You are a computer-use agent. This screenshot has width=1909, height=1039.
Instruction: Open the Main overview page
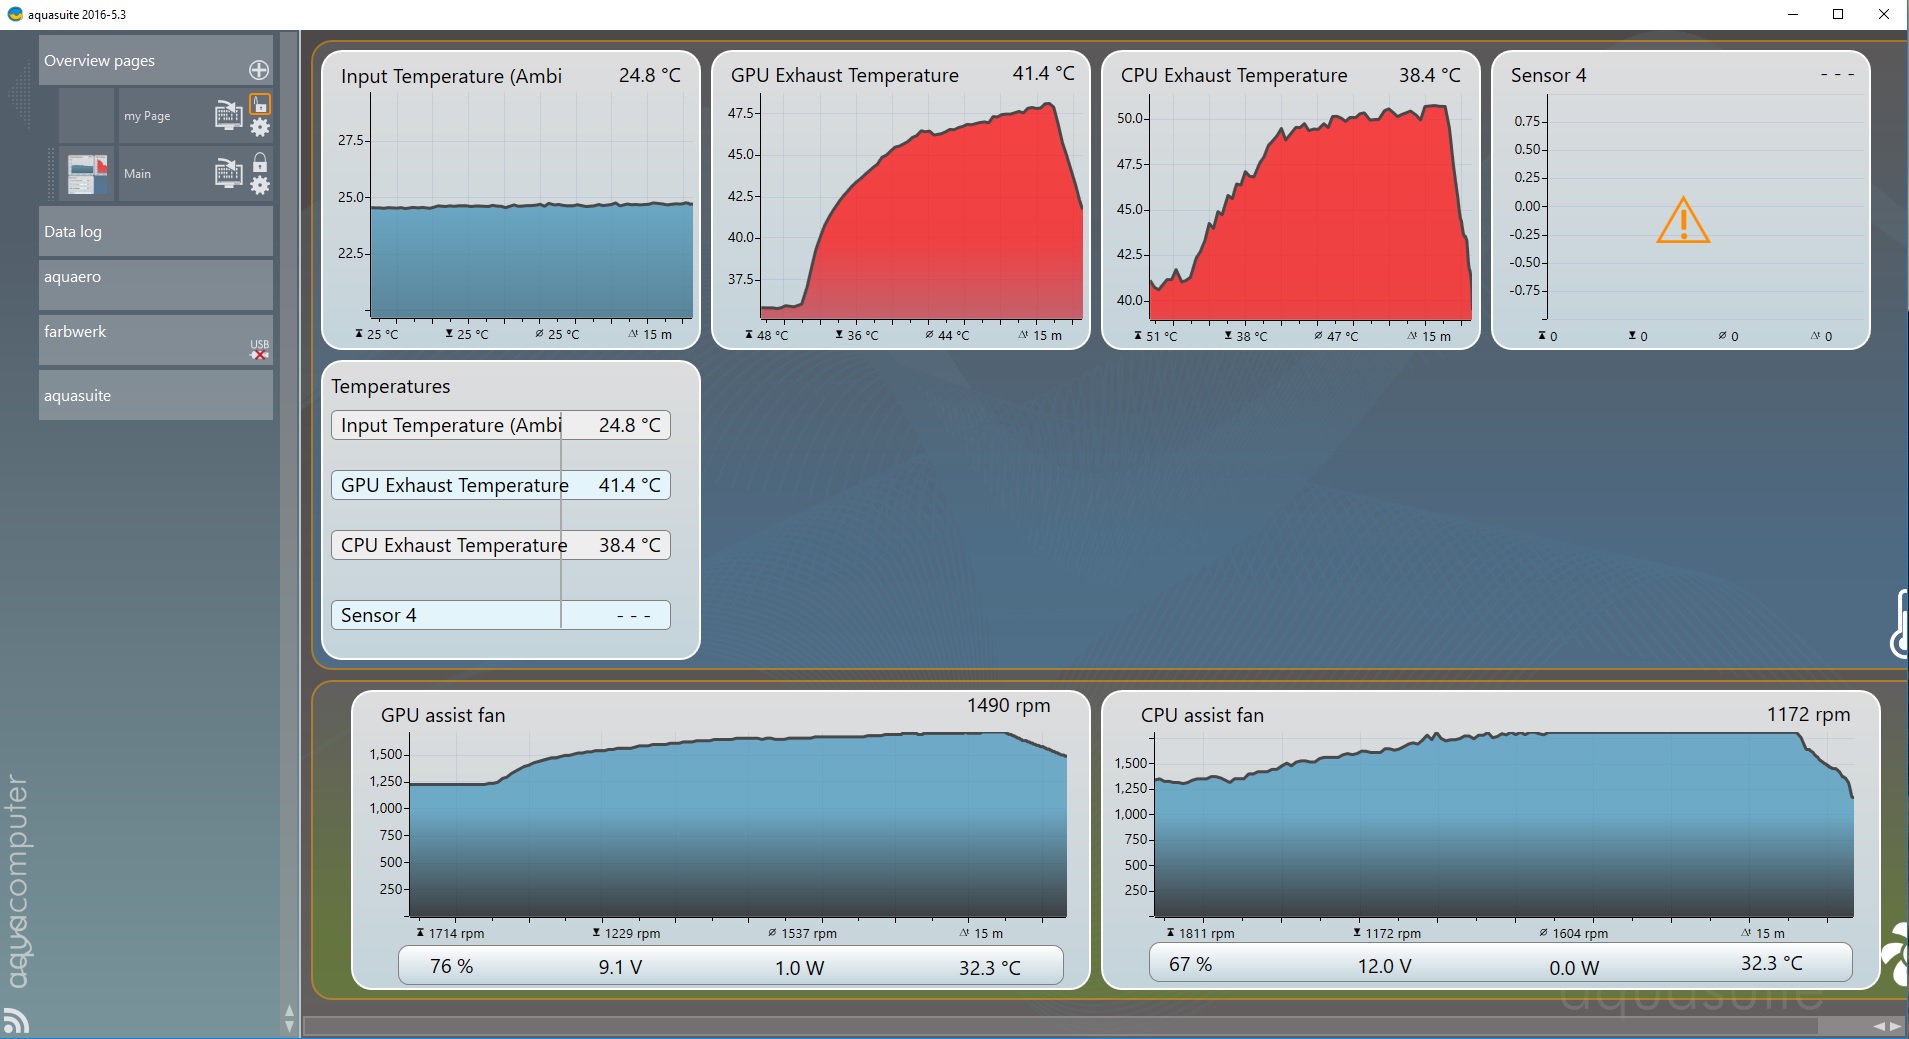[x=137, y=174]
